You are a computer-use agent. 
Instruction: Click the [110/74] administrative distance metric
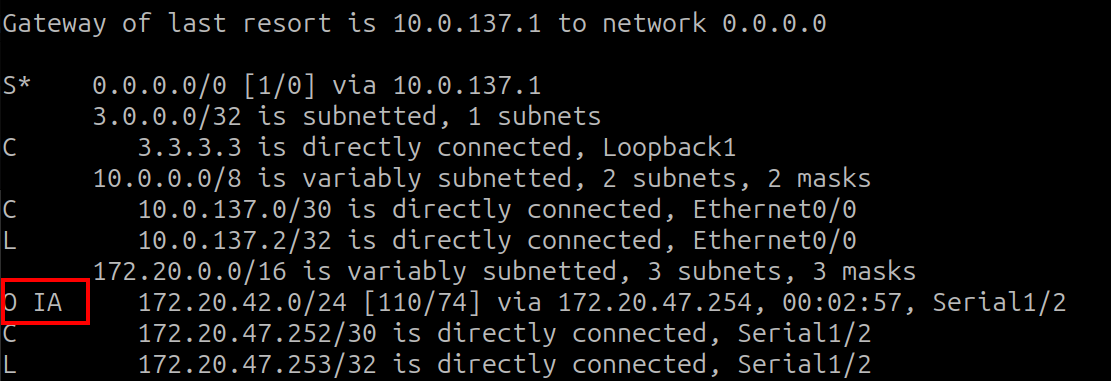pos(422,303)
